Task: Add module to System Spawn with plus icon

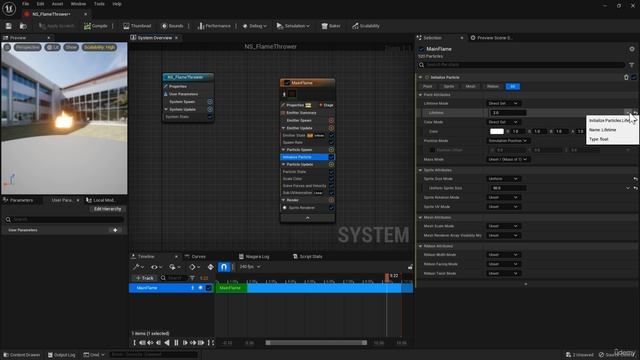Action: [x=210, y=102]
